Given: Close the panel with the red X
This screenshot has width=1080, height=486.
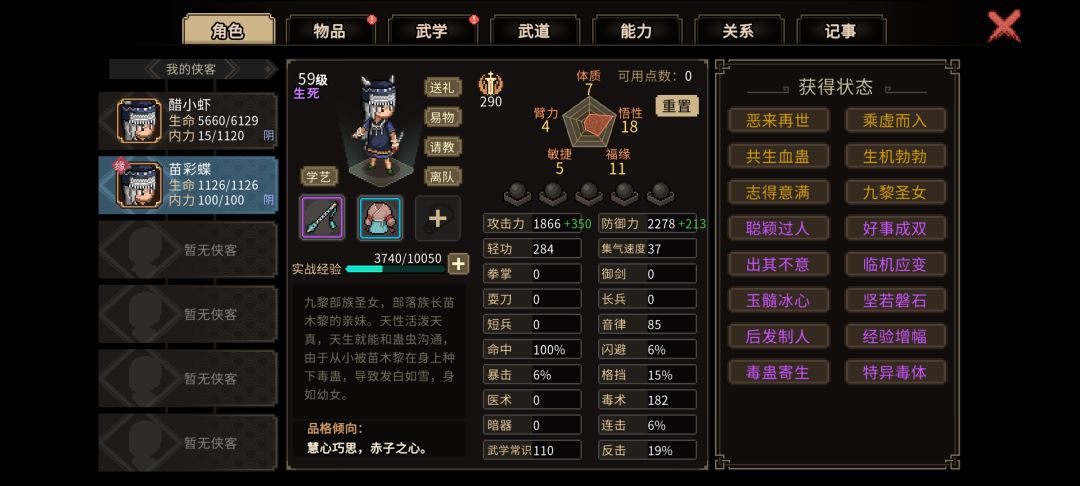Looking at the screenshot, I should click(x=1004, y=26).
